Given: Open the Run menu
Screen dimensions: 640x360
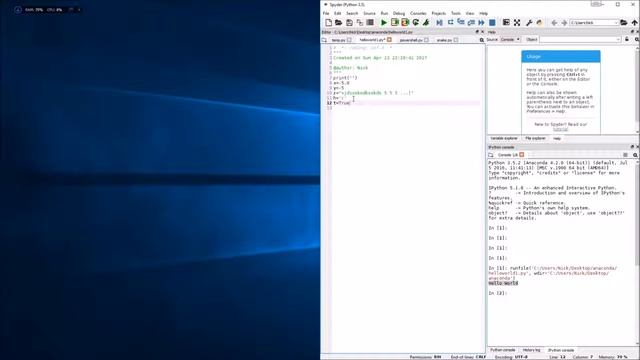Looking at the screenshot, I should 384,13.
